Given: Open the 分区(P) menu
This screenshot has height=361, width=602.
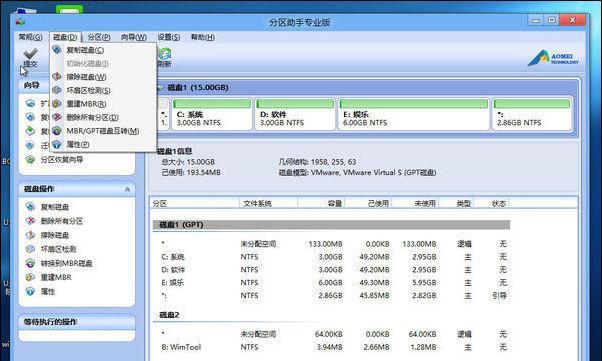Looking at the screenshot, I should coord(99,37).
